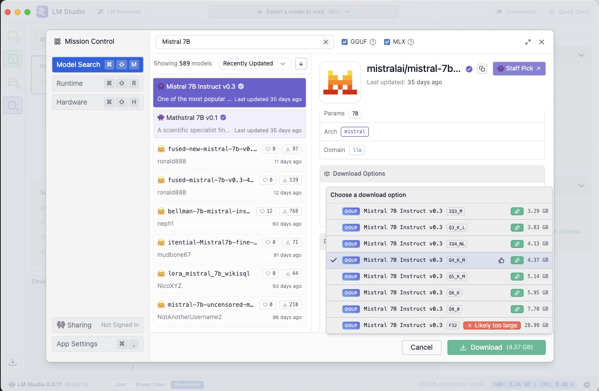Viewport: 599px width, 391px height.
Task: Open the mistral-7b-uncensored result by NotAnotherUsername2
Action: point(229,310)
